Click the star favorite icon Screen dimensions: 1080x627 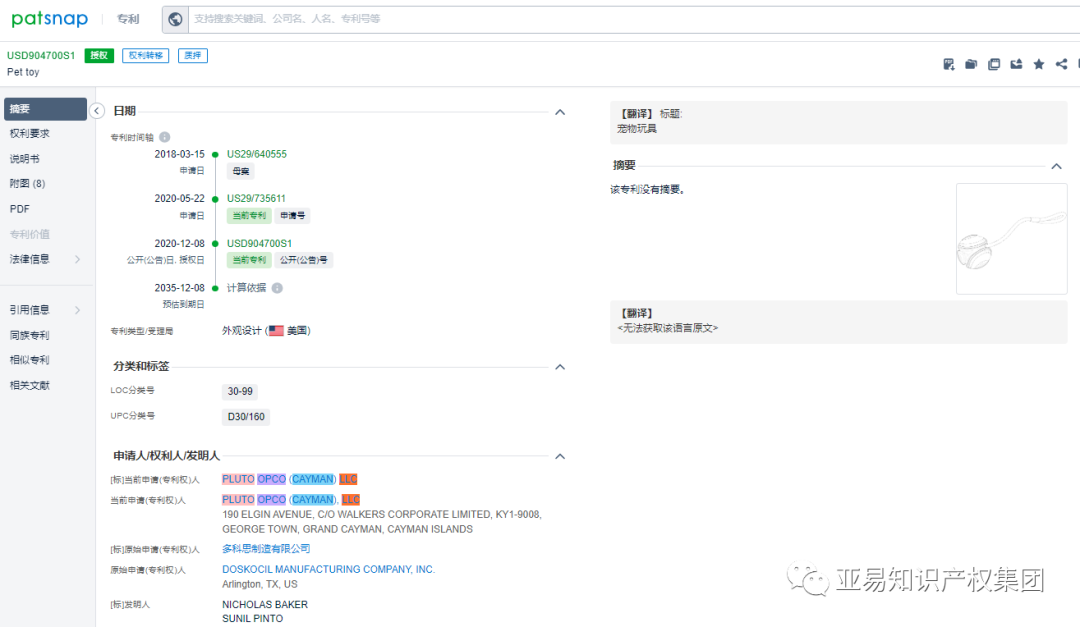(x=1039, y=64)
